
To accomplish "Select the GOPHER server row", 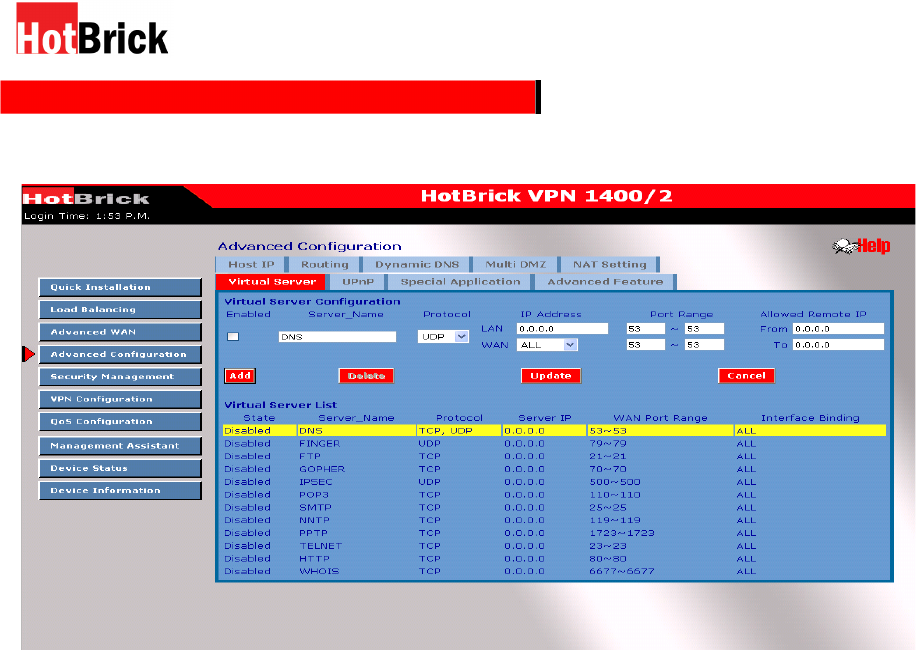I will click(x=554, y=470).
